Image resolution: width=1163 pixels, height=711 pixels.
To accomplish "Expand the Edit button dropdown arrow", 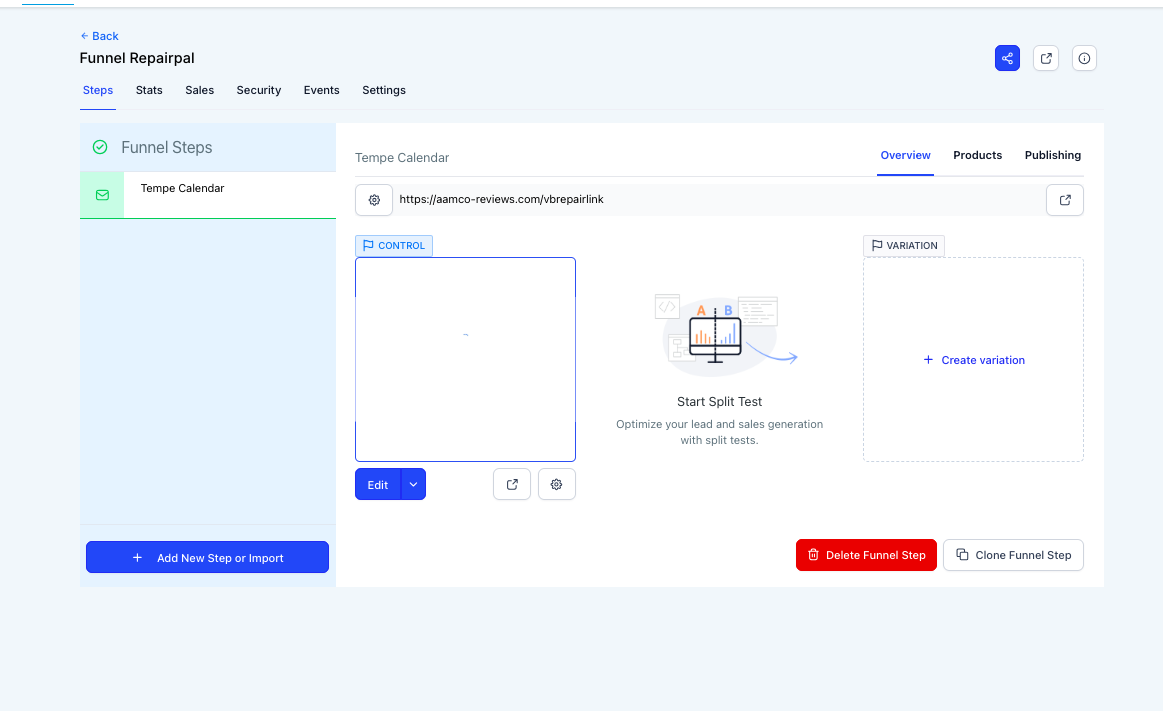I will point(414,484).
